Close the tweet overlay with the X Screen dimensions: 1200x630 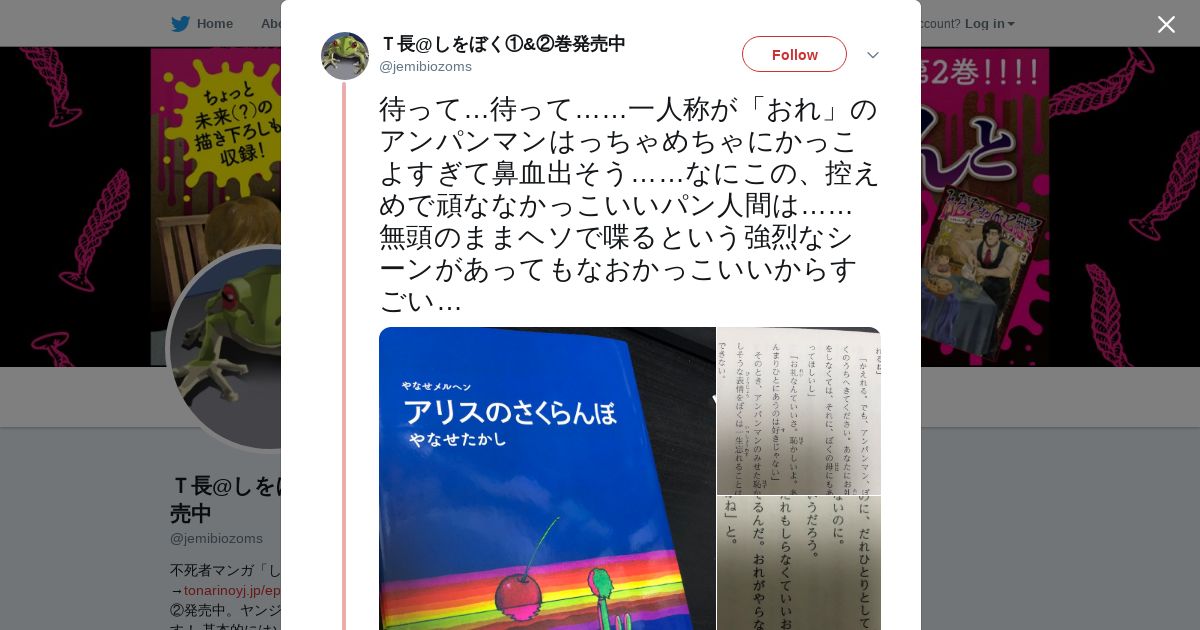click(x=1166, y=24)
